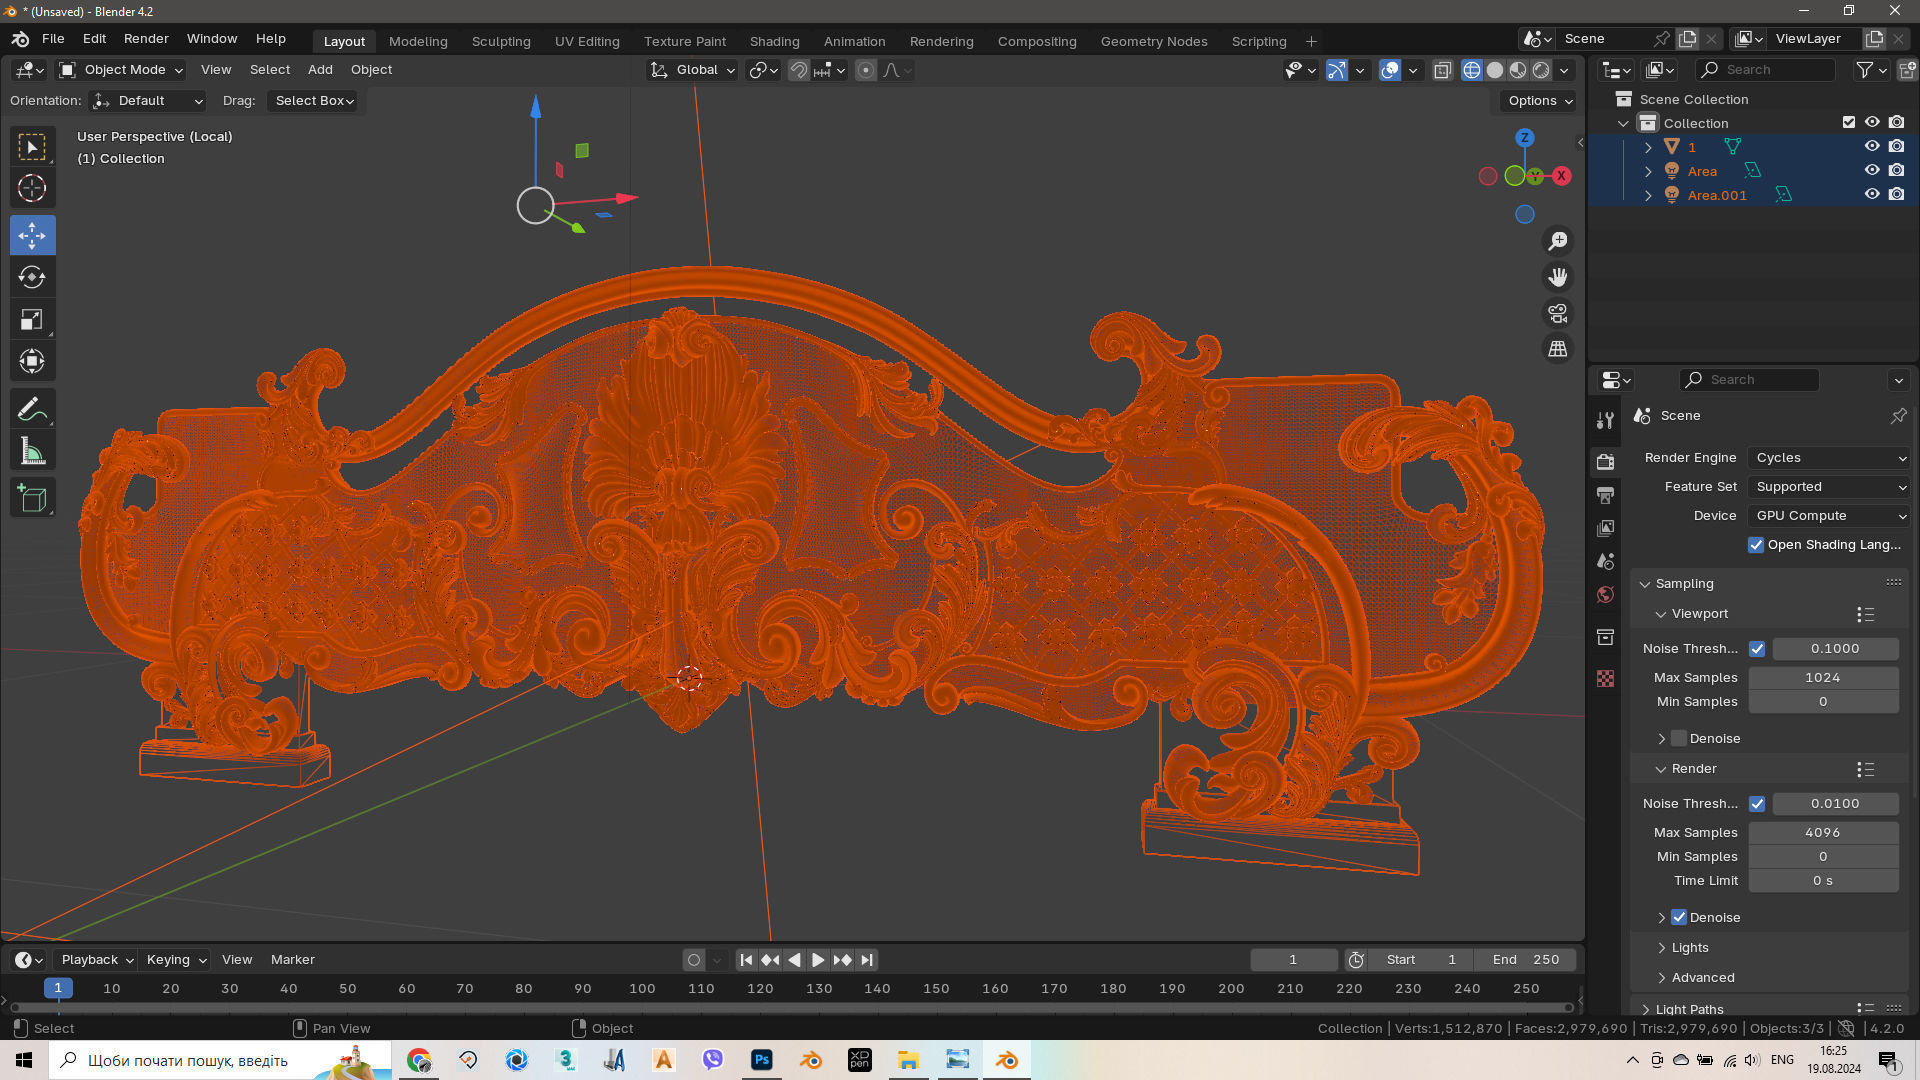Toggle Viewport Noise Threshold checkbox
The image size is (1920, 1080).
pyautogui.click(x=1757, y=649)
